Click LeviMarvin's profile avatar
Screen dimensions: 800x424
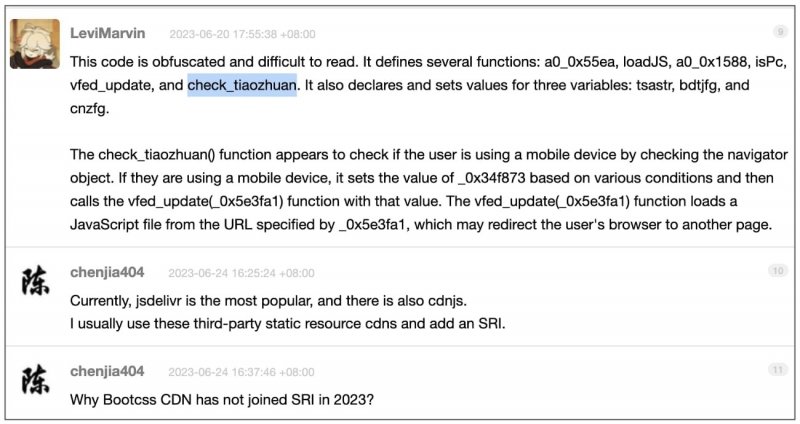pyautogui.click(x=35, y=42)
